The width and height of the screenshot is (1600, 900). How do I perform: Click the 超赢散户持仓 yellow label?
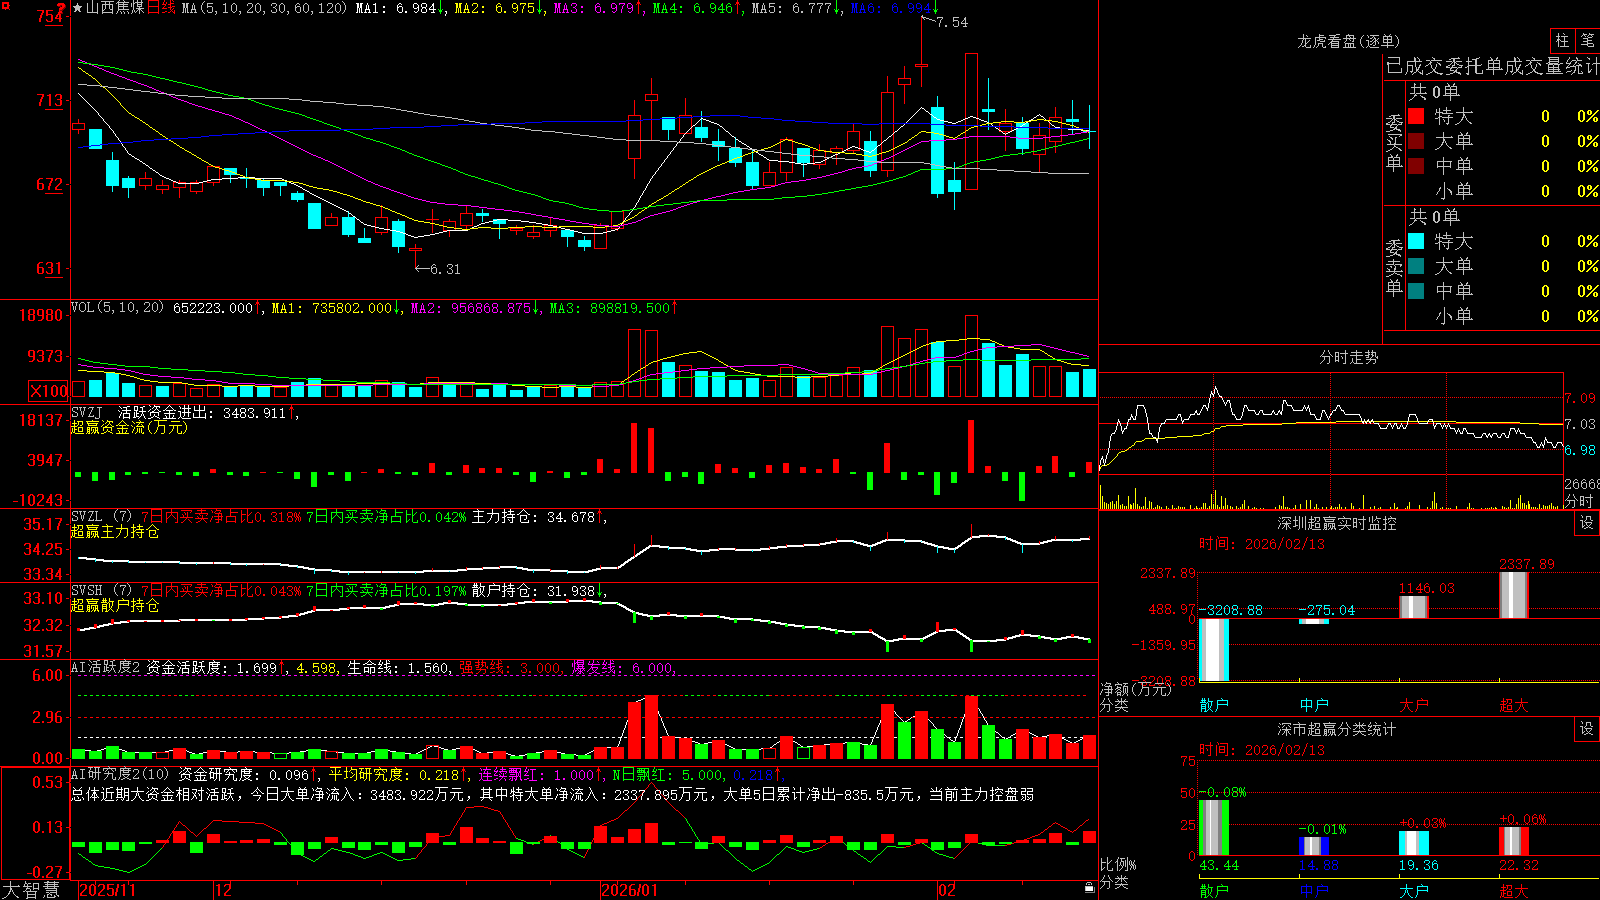115,605
